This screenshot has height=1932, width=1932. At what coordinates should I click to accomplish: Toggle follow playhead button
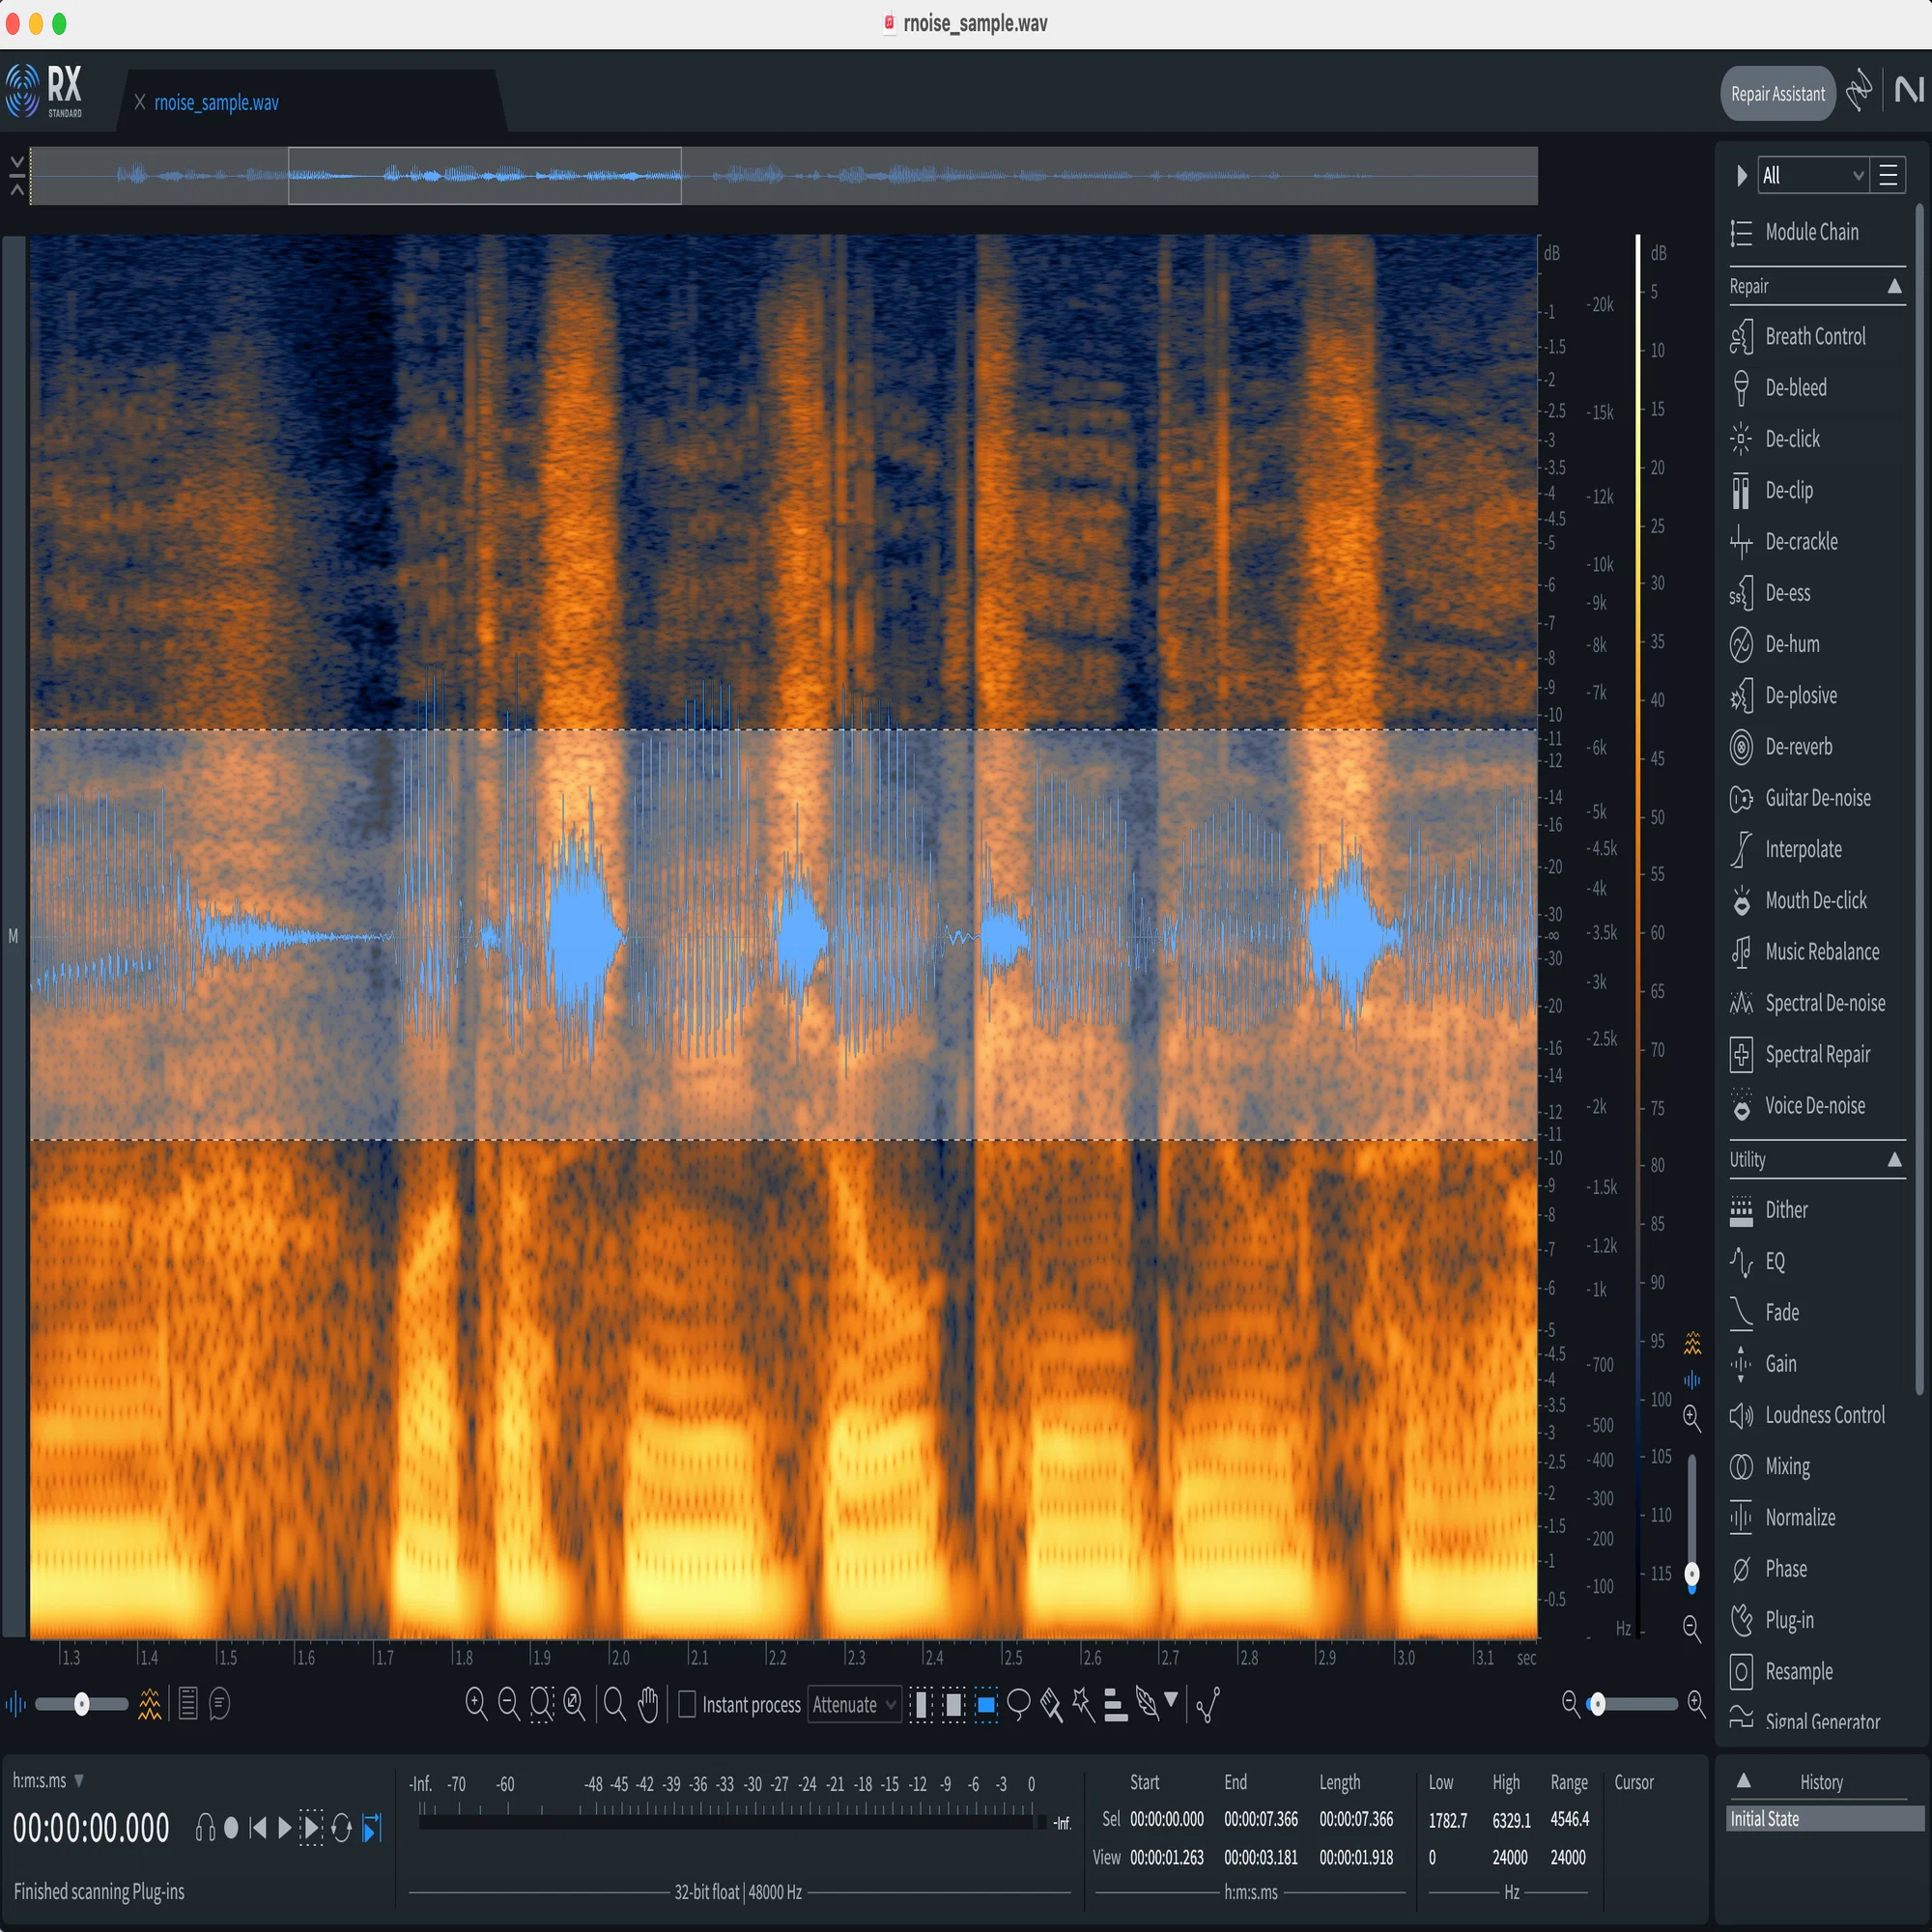pyautogui.click(x=371, y=1828)
